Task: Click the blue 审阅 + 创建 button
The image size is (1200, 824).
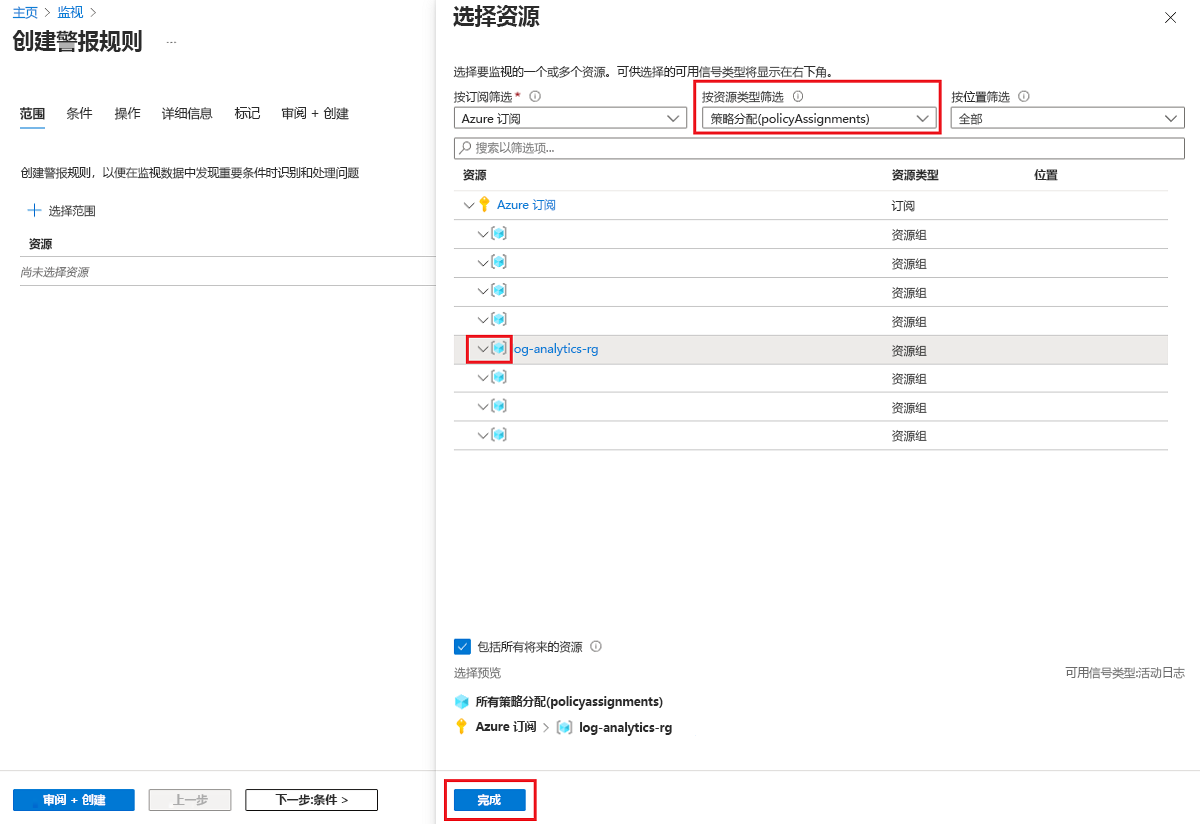Action: (74, 800)
